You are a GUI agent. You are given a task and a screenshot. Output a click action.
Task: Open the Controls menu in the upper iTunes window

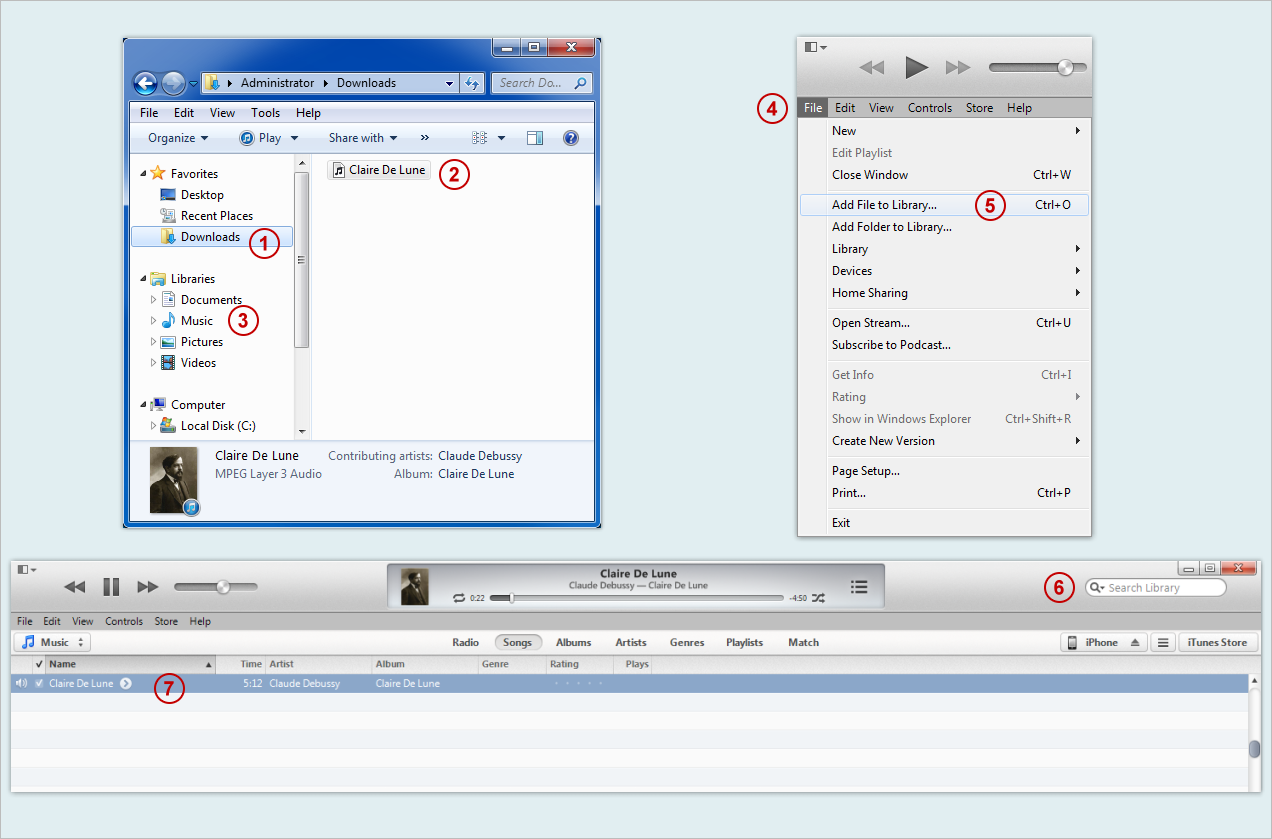(x=929, y=108)
